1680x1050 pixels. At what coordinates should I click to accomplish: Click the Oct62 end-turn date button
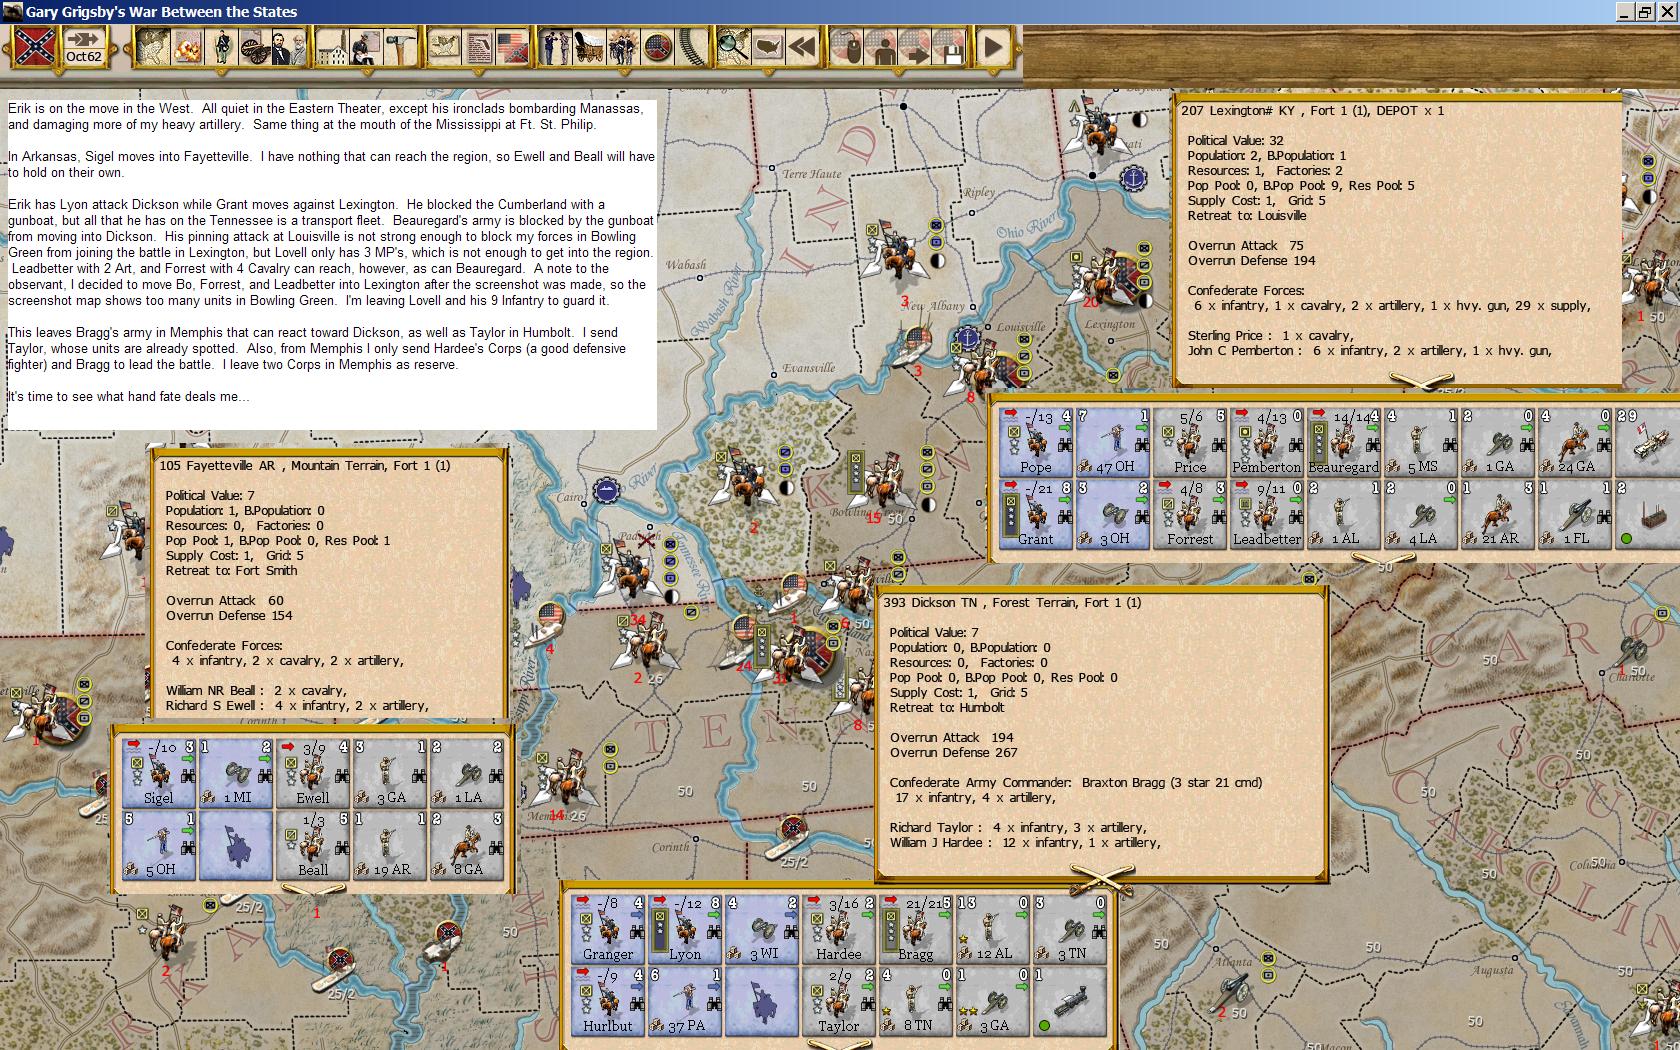coord(84,46)
